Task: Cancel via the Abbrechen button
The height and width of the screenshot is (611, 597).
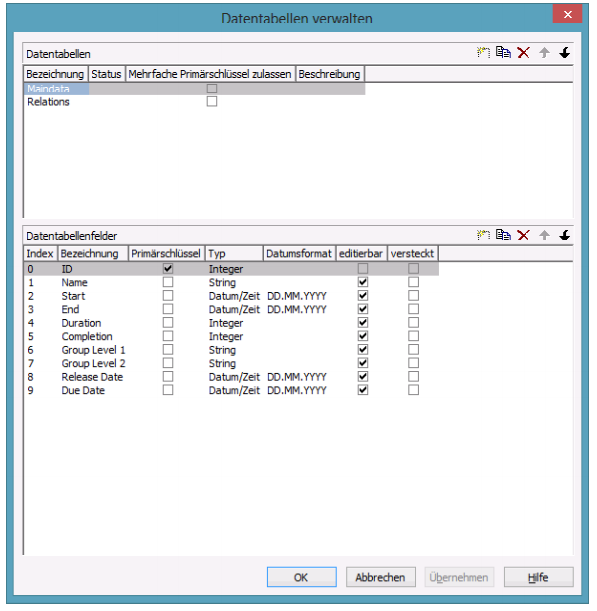Action: 380,577
